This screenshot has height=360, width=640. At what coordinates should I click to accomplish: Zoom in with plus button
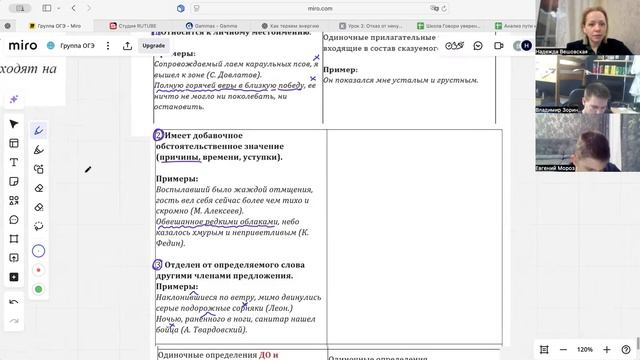(607, 349)
